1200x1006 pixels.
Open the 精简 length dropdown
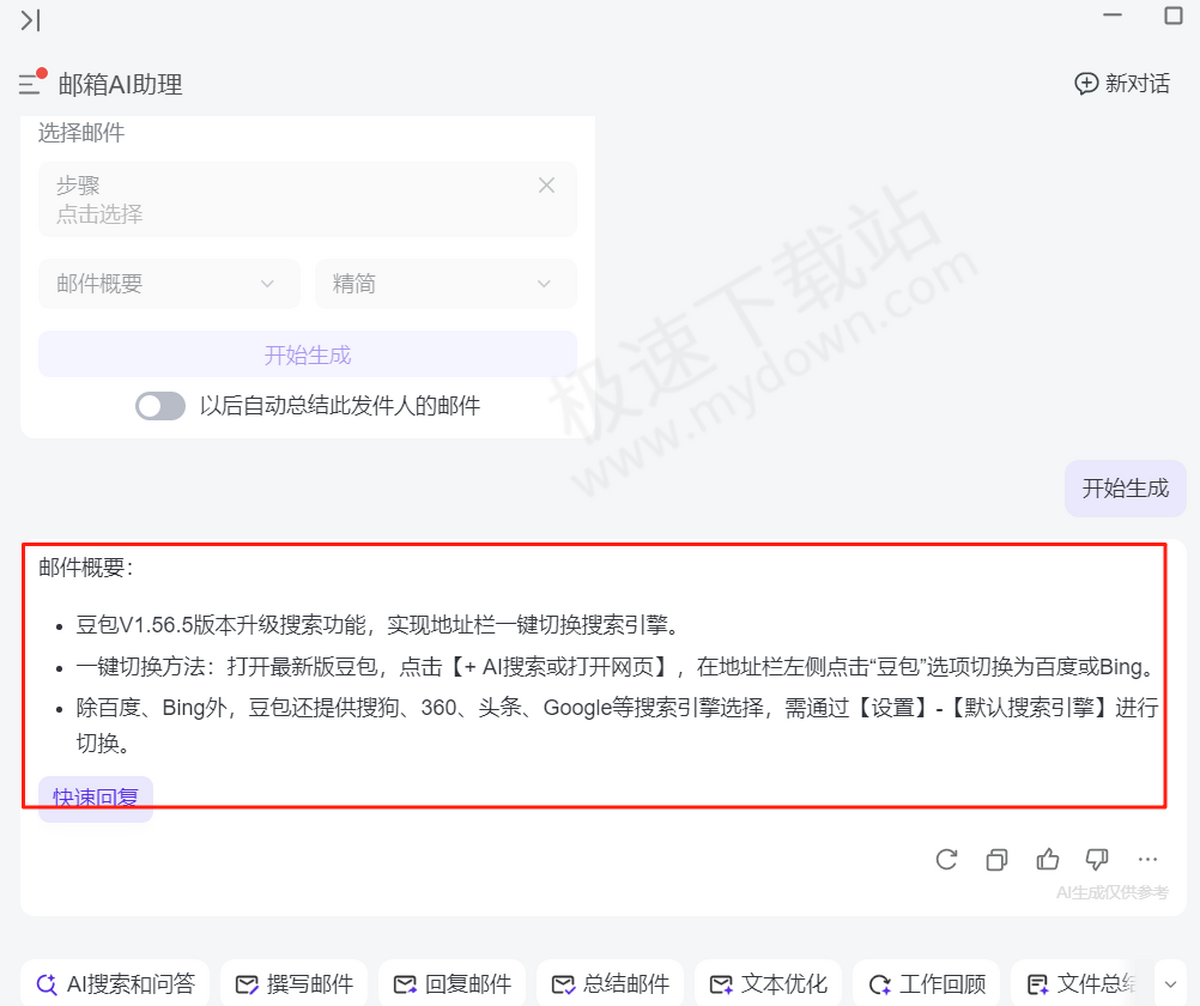pyautogui.click(x=445, y=284)
